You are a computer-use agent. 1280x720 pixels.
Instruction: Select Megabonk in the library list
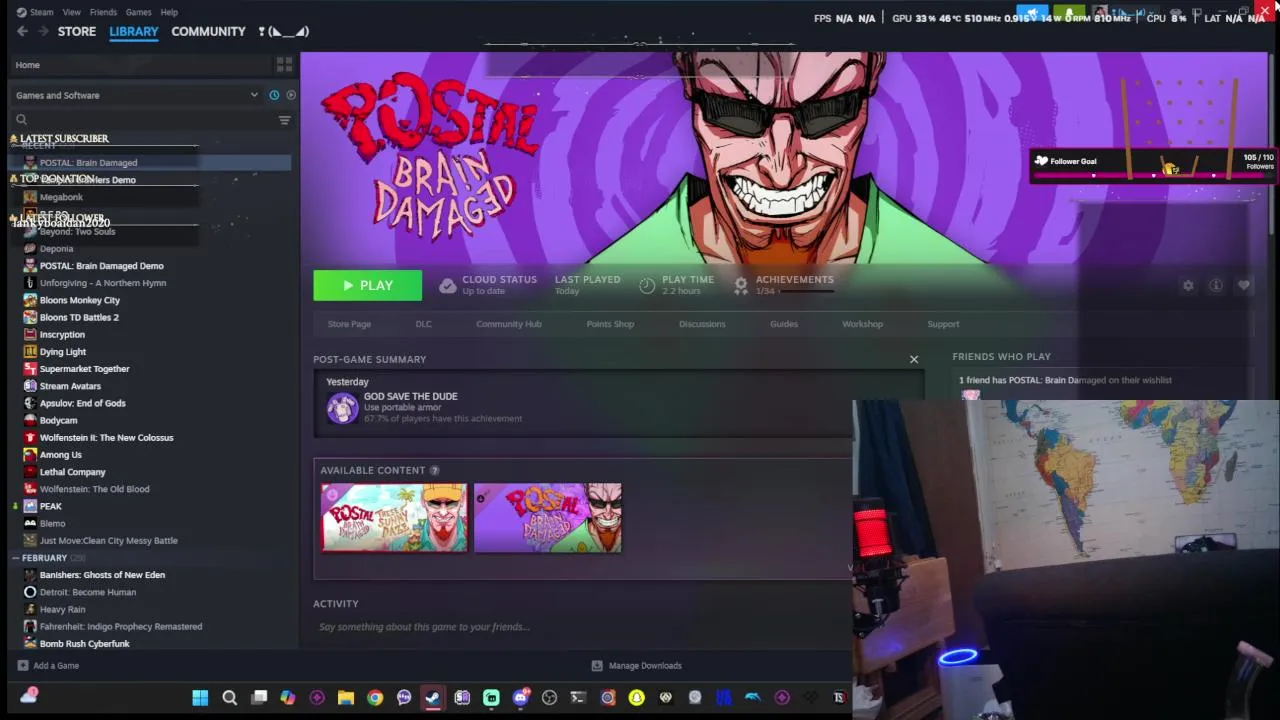61,197
